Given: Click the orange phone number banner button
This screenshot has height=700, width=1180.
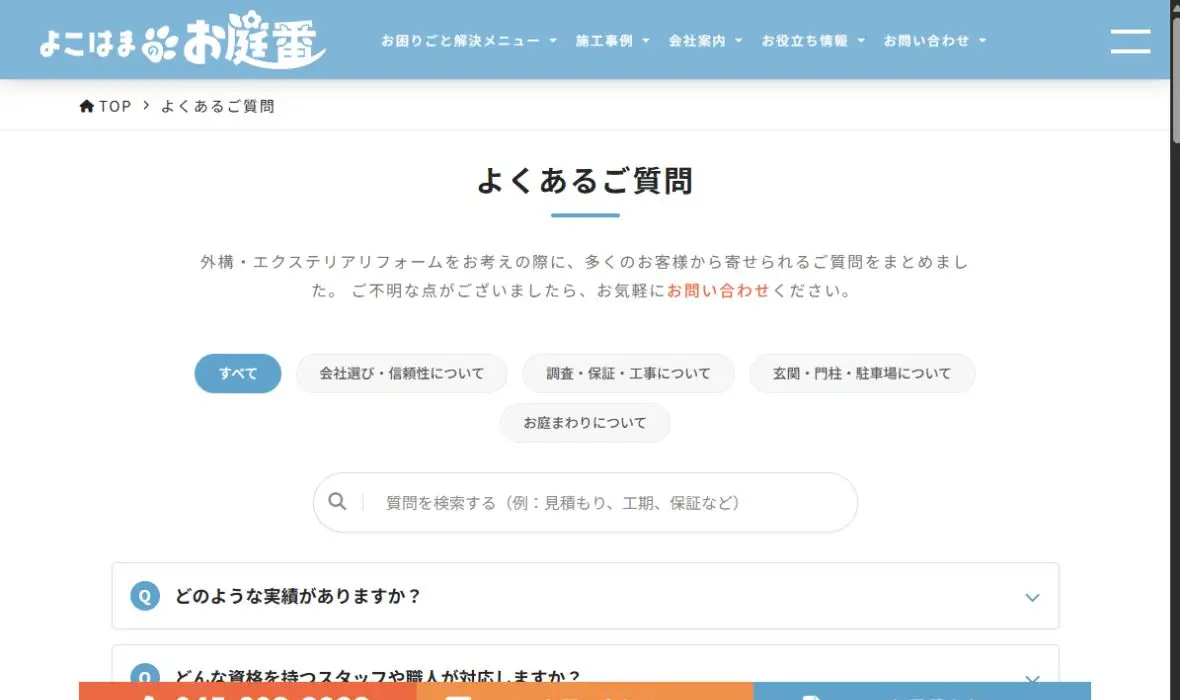Looking at the screenshot, I should coord(248,691).
